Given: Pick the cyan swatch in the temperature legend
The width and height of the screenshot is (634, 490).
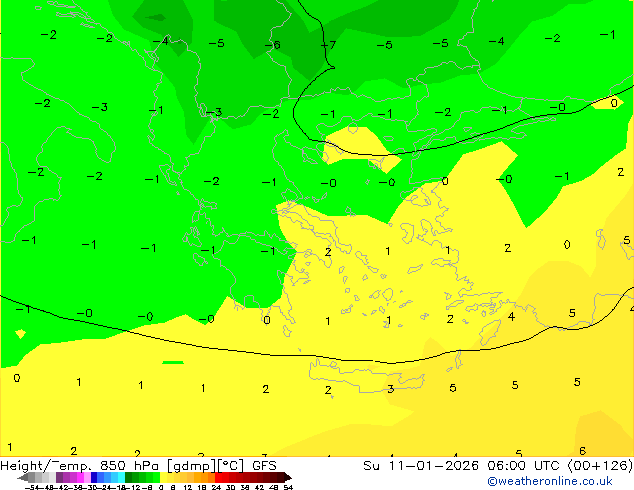Looking at the screenshot, I should tap(121, 477).
